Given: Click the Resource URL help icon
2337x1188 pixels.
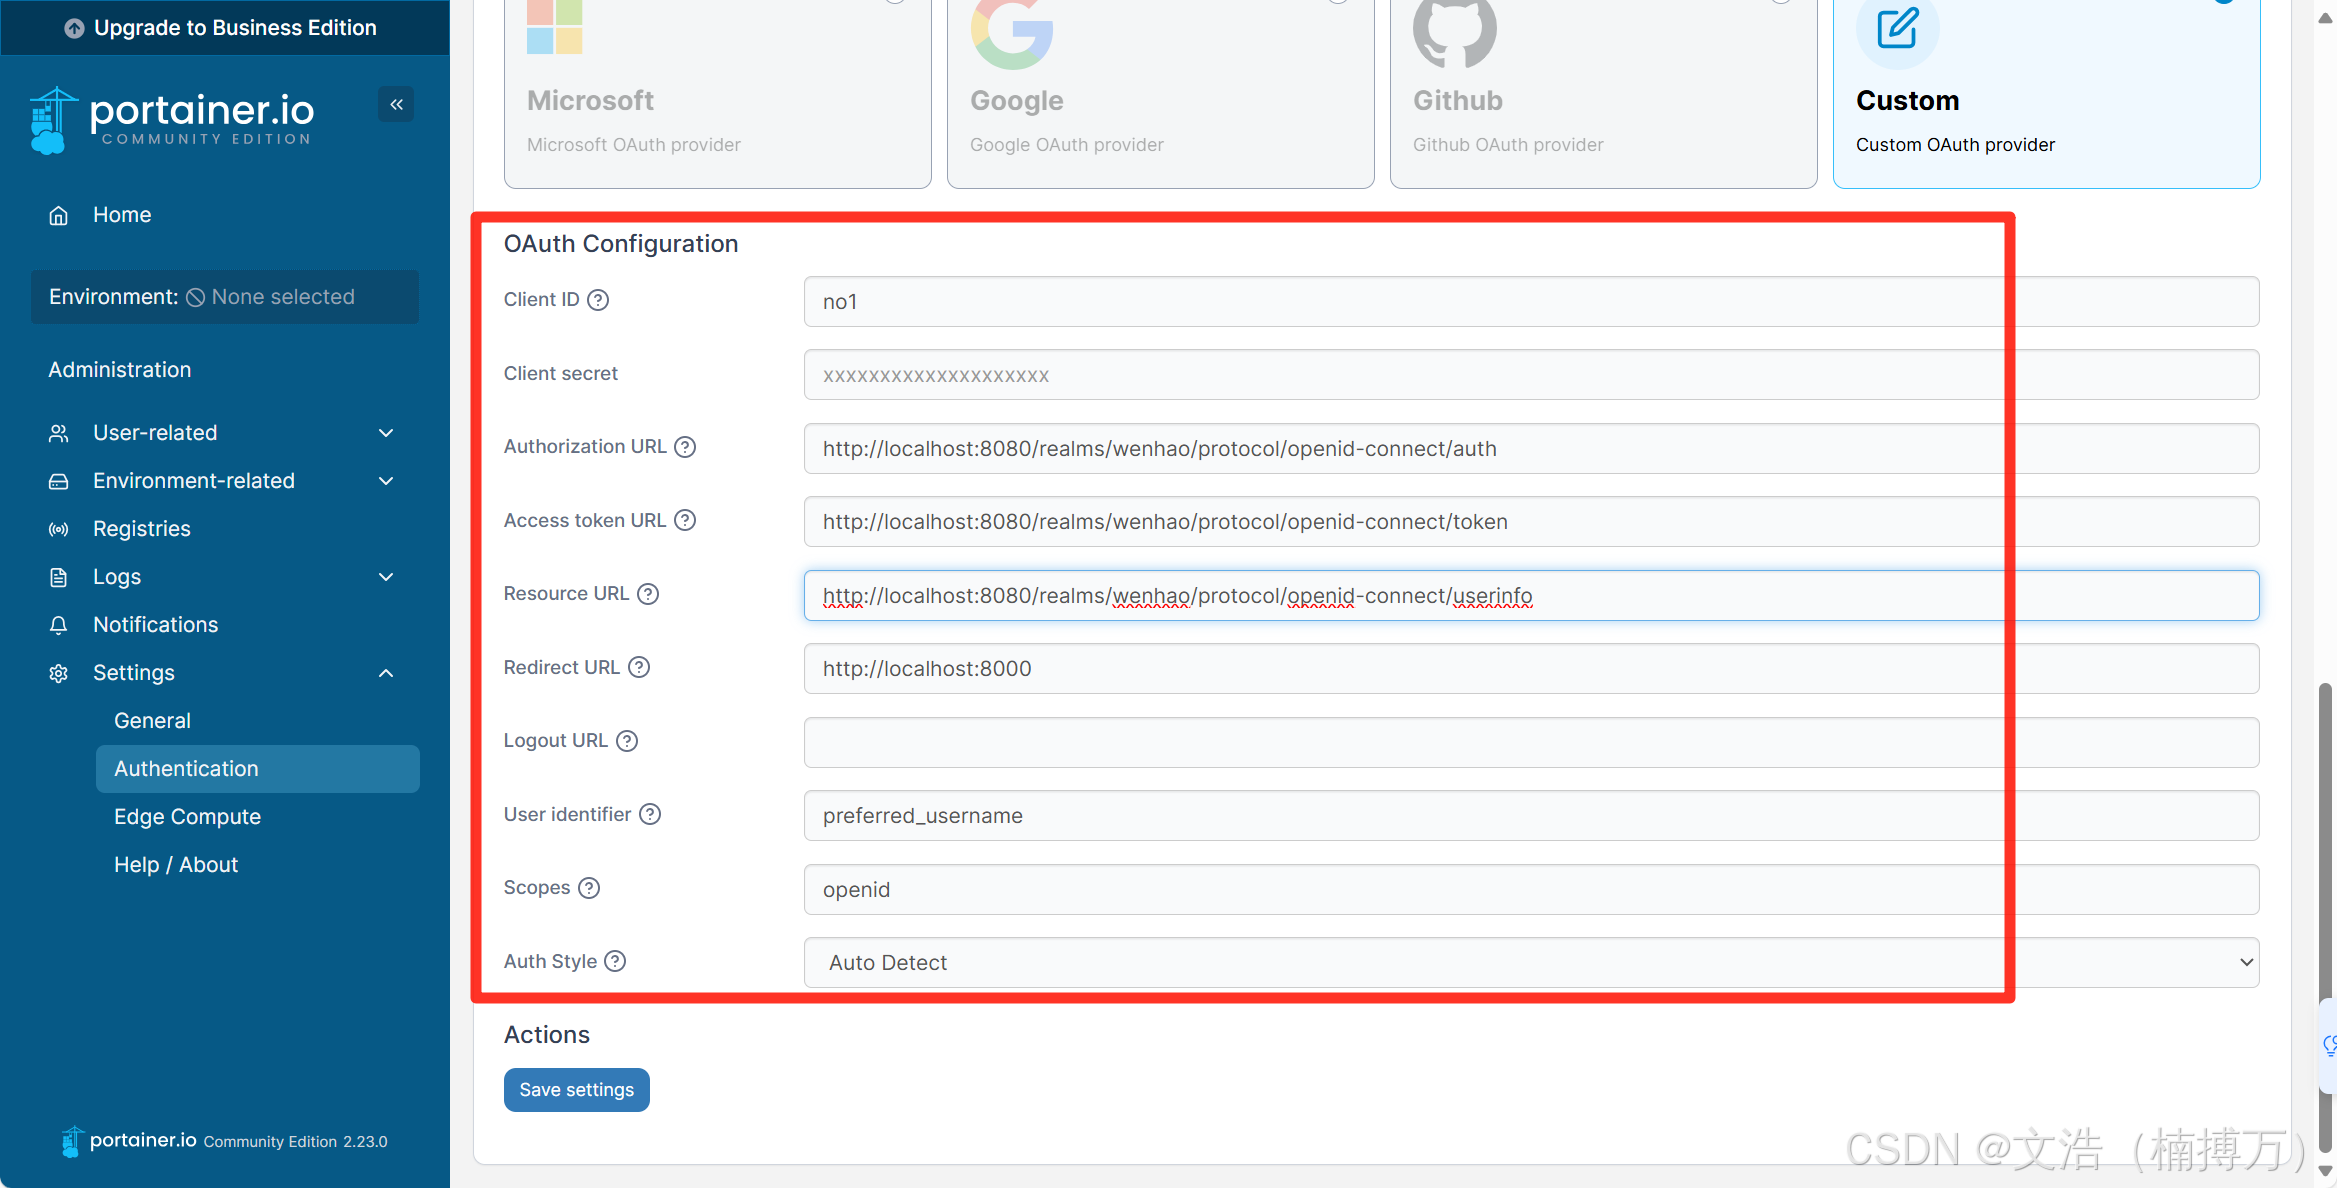Looking at the screenshot, I should [648, 594].
